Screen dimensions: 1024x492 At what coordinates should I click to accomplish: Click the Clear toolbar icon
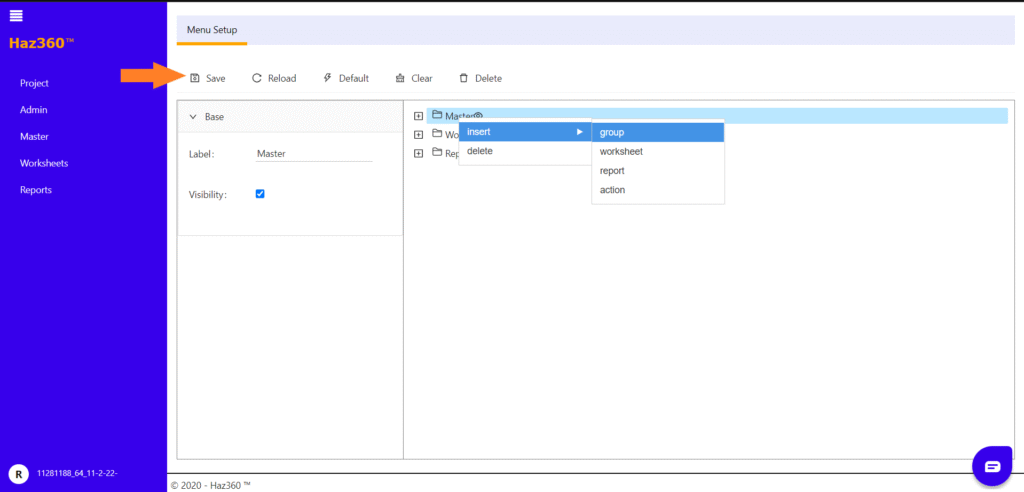tap(400, 78)
